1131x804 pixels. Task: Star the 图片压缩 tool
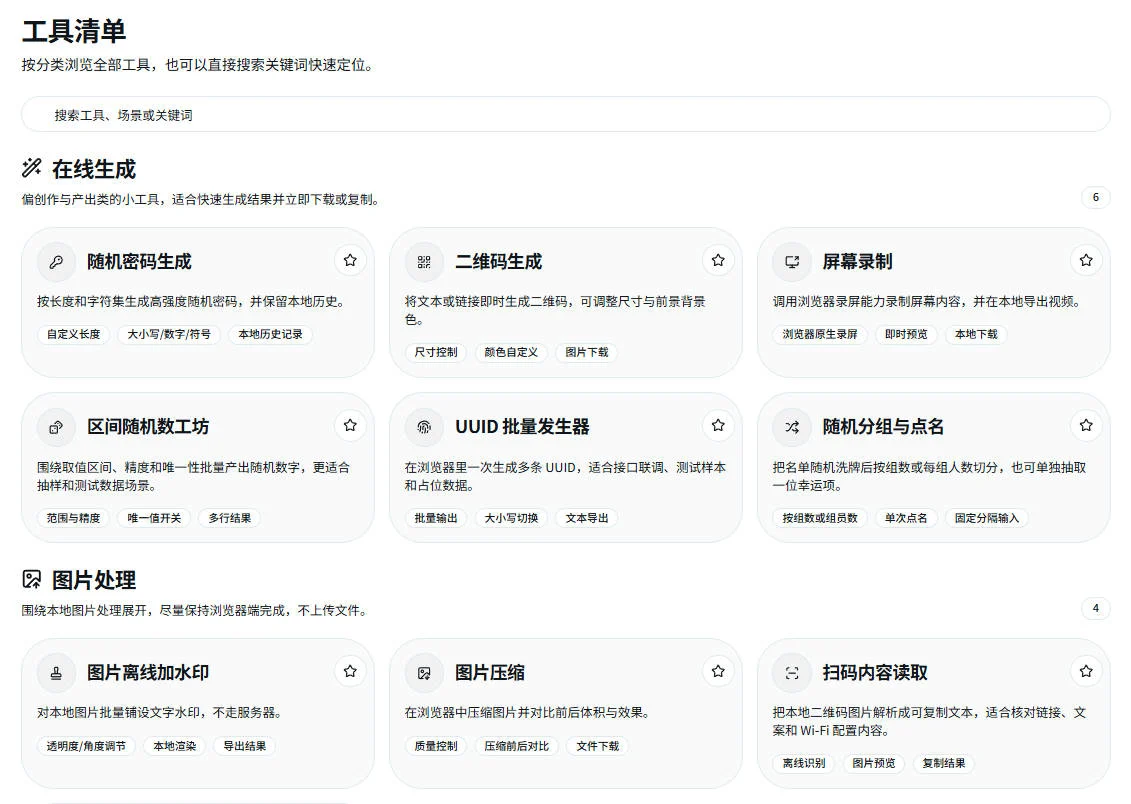(717, 671)
